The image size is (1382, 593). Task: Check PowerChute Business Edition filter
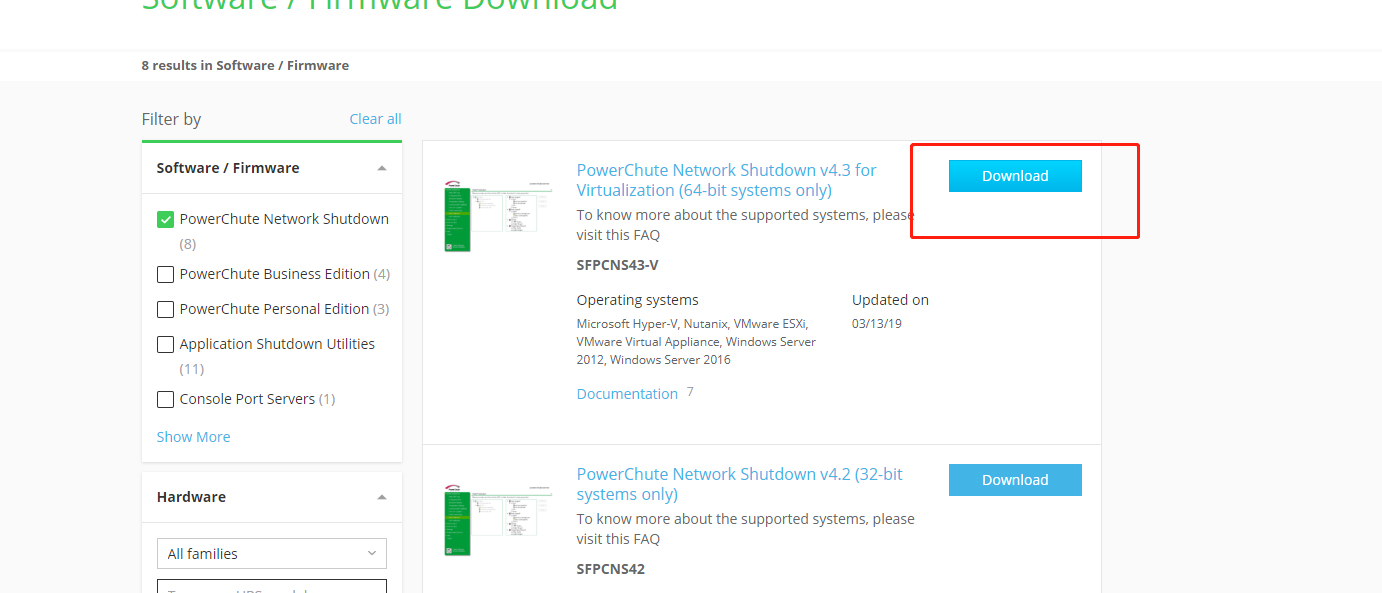pyautogui.click(x=166, y=275)
